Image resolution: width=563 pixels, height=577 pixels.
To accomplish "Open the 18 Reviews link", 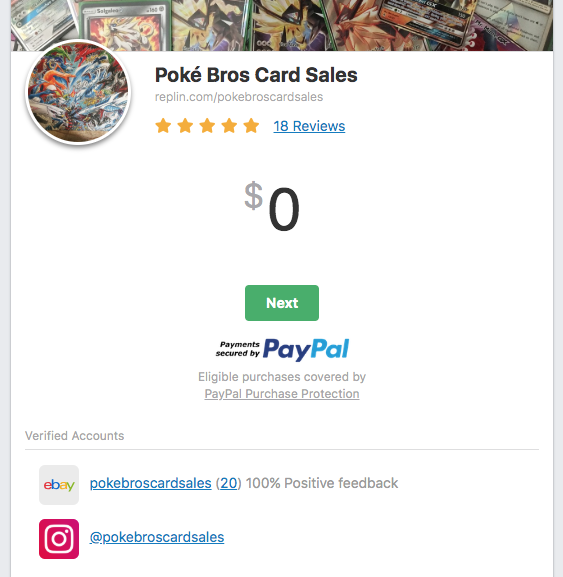I will pyautogui.click(x=309, y=126).
